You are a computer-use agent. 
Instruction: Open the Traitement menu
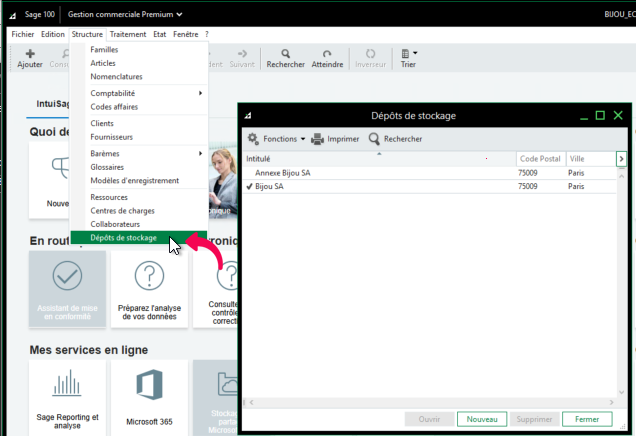click(128, 34)
